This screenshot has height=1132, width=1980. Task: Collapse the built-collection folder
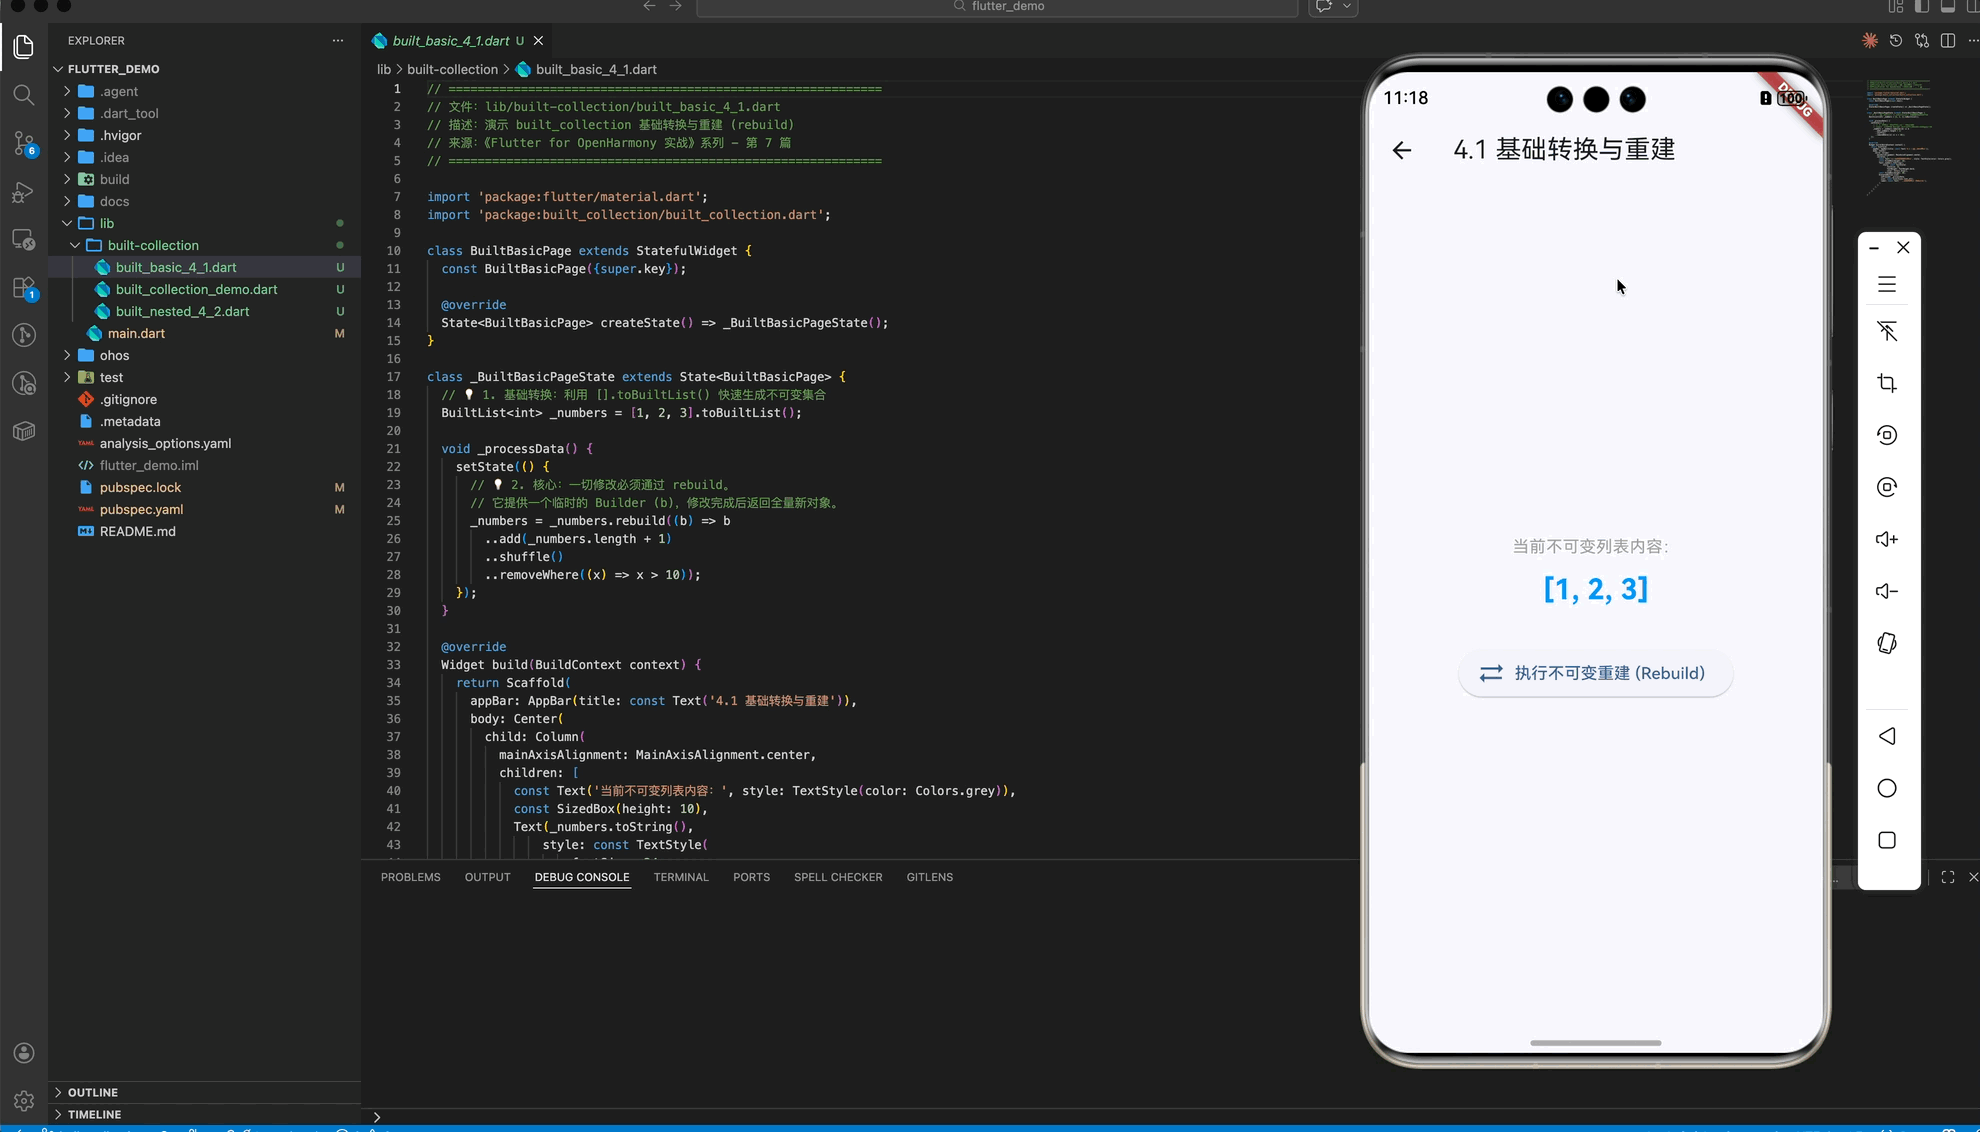click(153, 245)
